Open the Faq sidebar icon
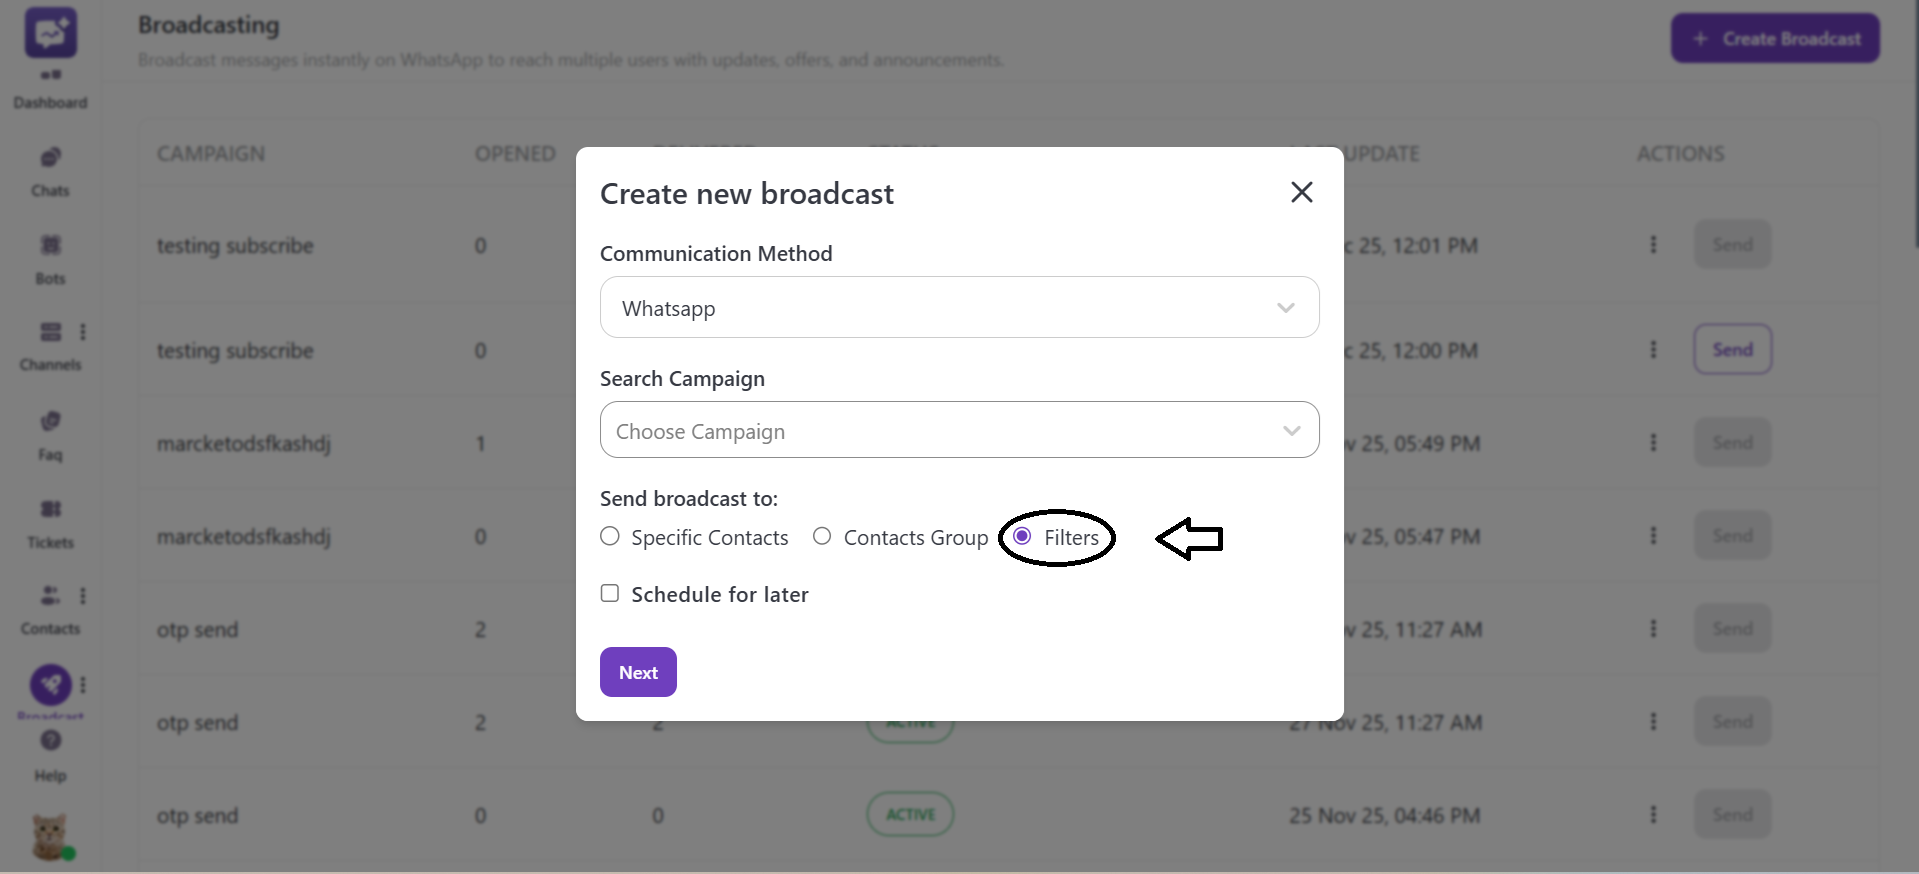1919x874 pixels. [x=51, y=421]
